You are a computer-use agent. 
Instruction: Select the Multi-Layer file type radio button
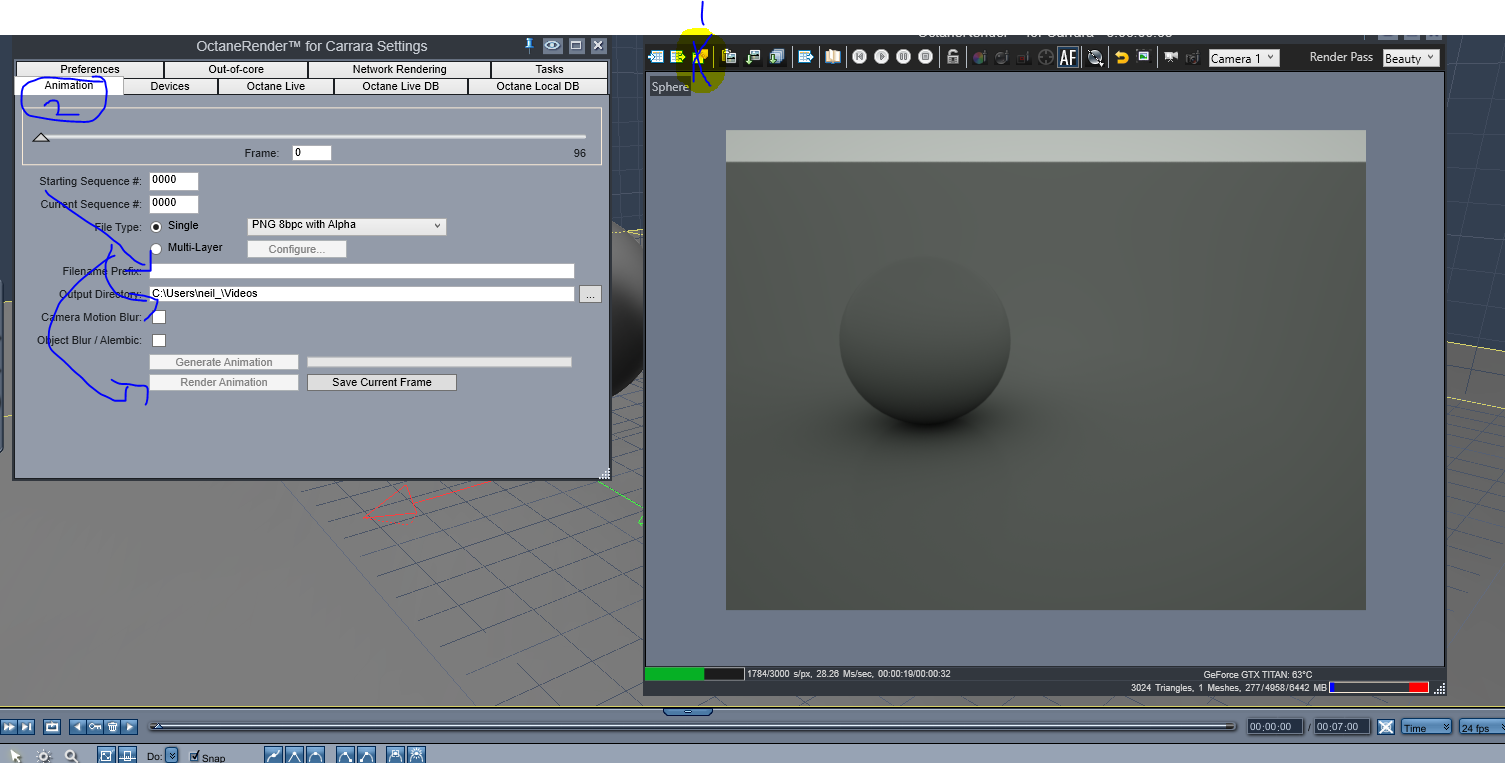click(x=156, y=249)
